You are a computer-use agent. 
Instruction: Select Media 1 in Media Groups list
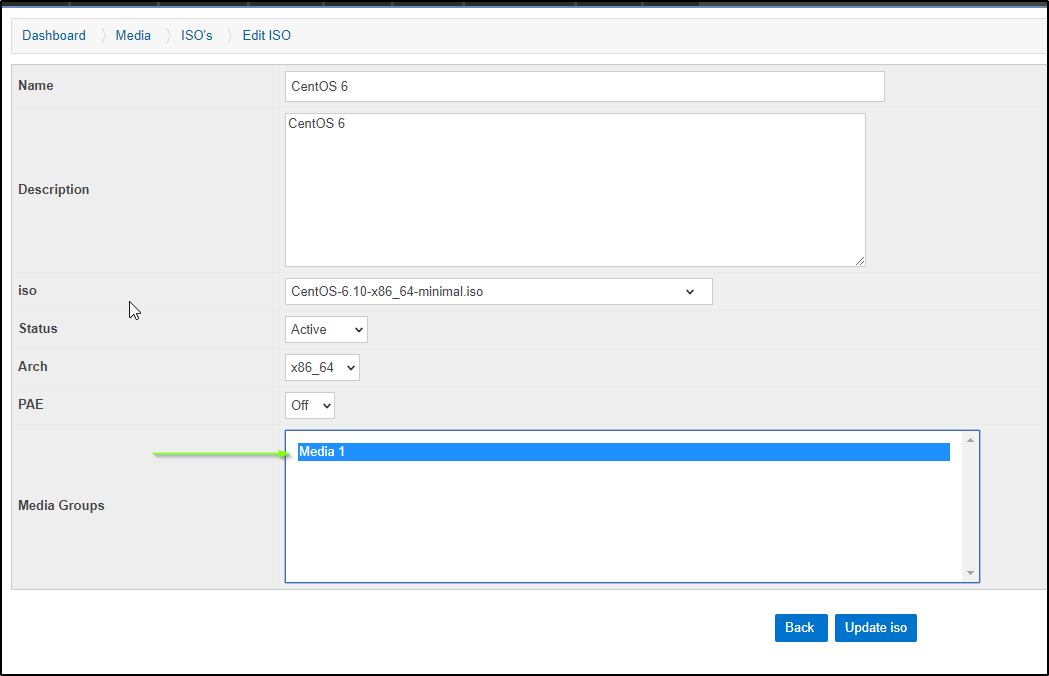[x=623, y=452]
